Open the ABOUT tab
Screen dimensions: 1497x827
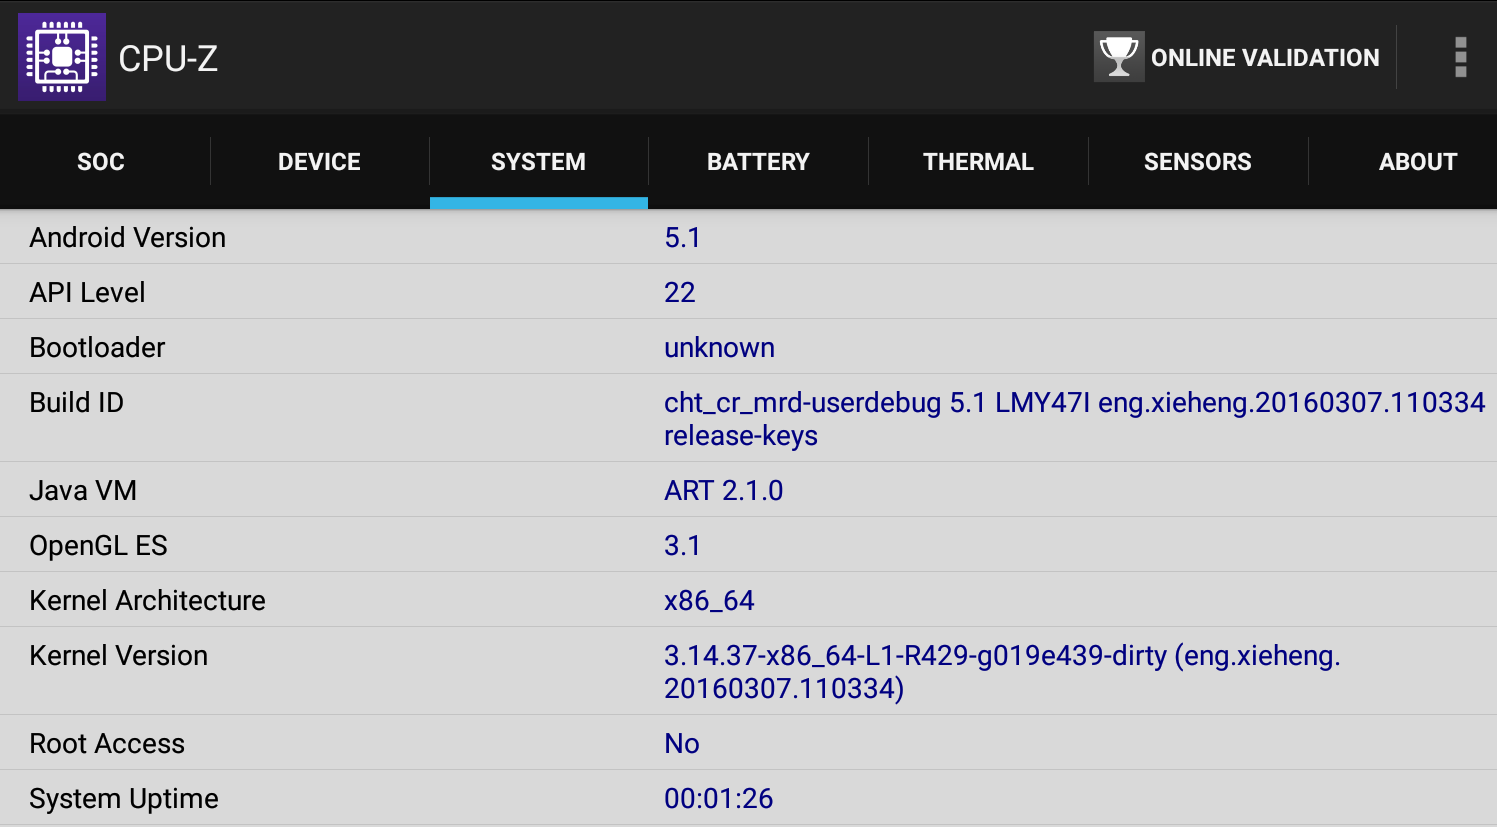(1417, 162)
